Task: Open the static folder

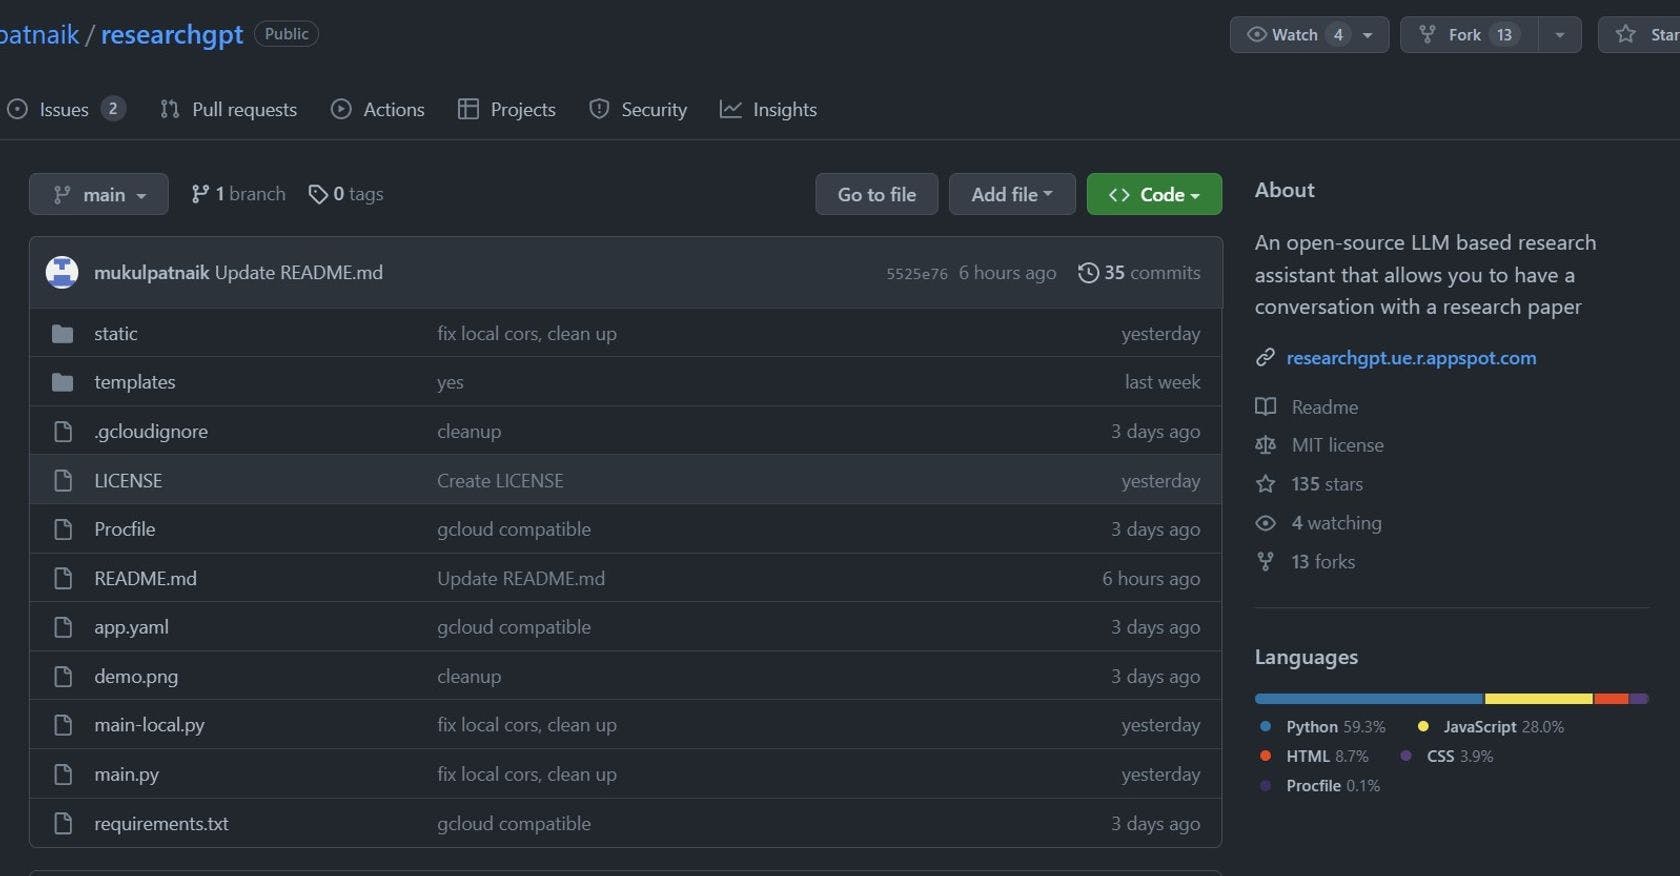Action: 115,334
